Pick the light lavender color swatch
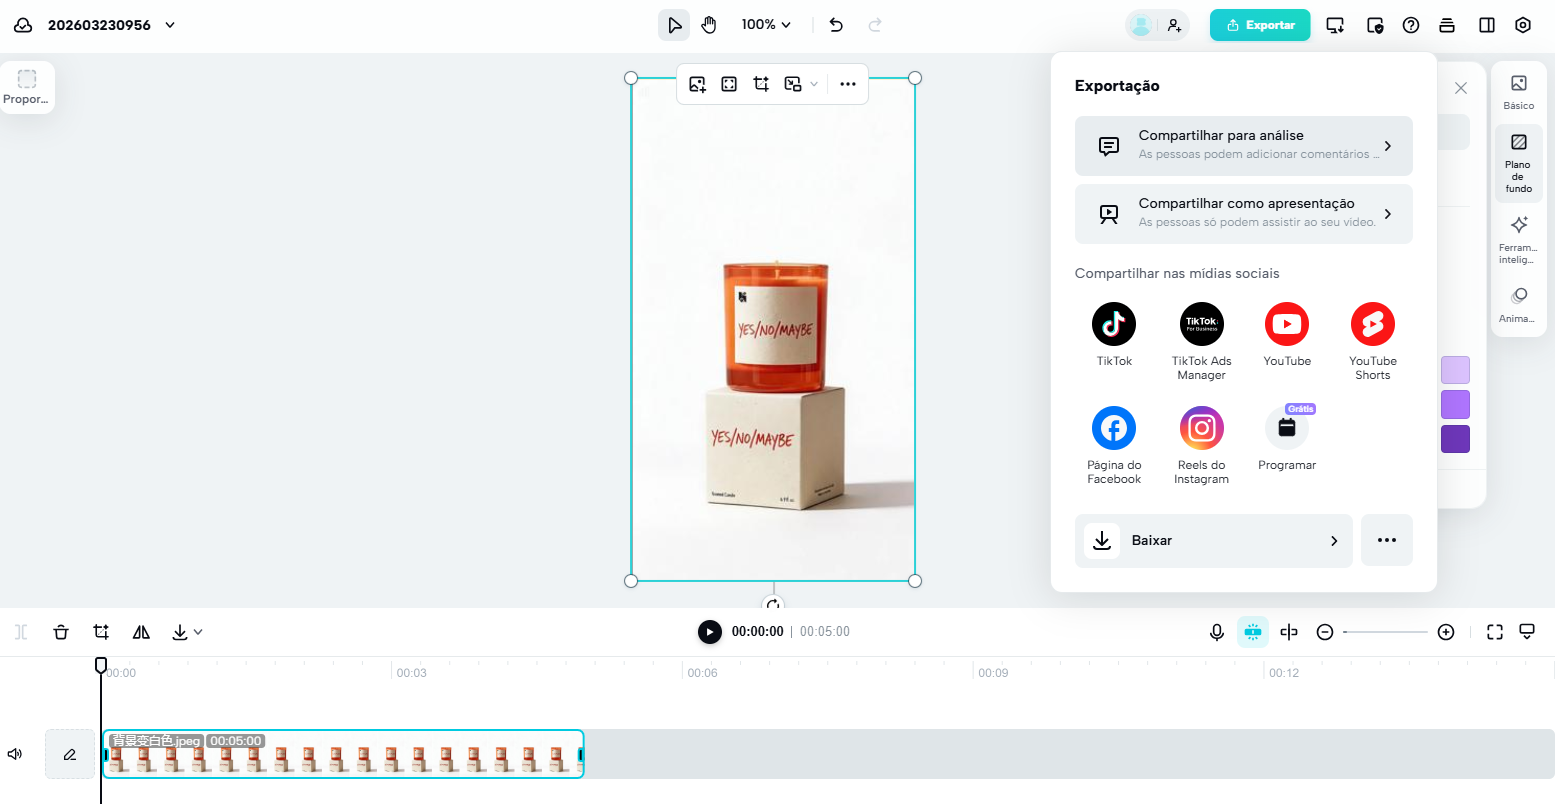 (1455, 370)
